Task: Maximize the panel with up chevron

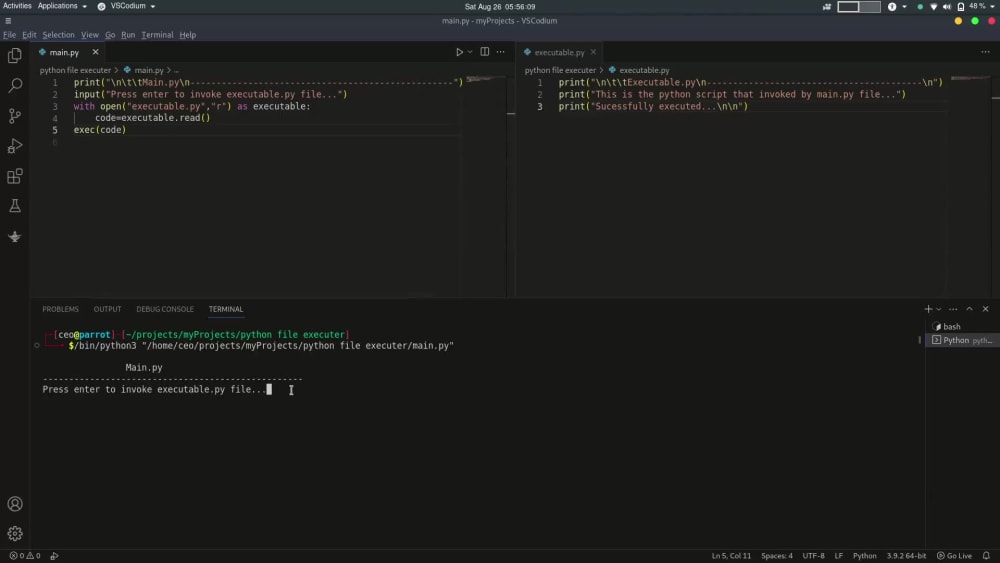Action: tap(969, 309)
